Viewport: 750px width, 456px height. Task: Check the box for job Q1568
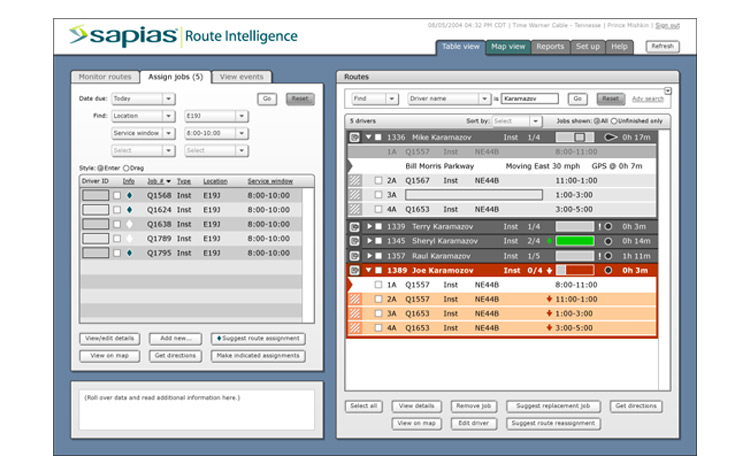[117, 195]
